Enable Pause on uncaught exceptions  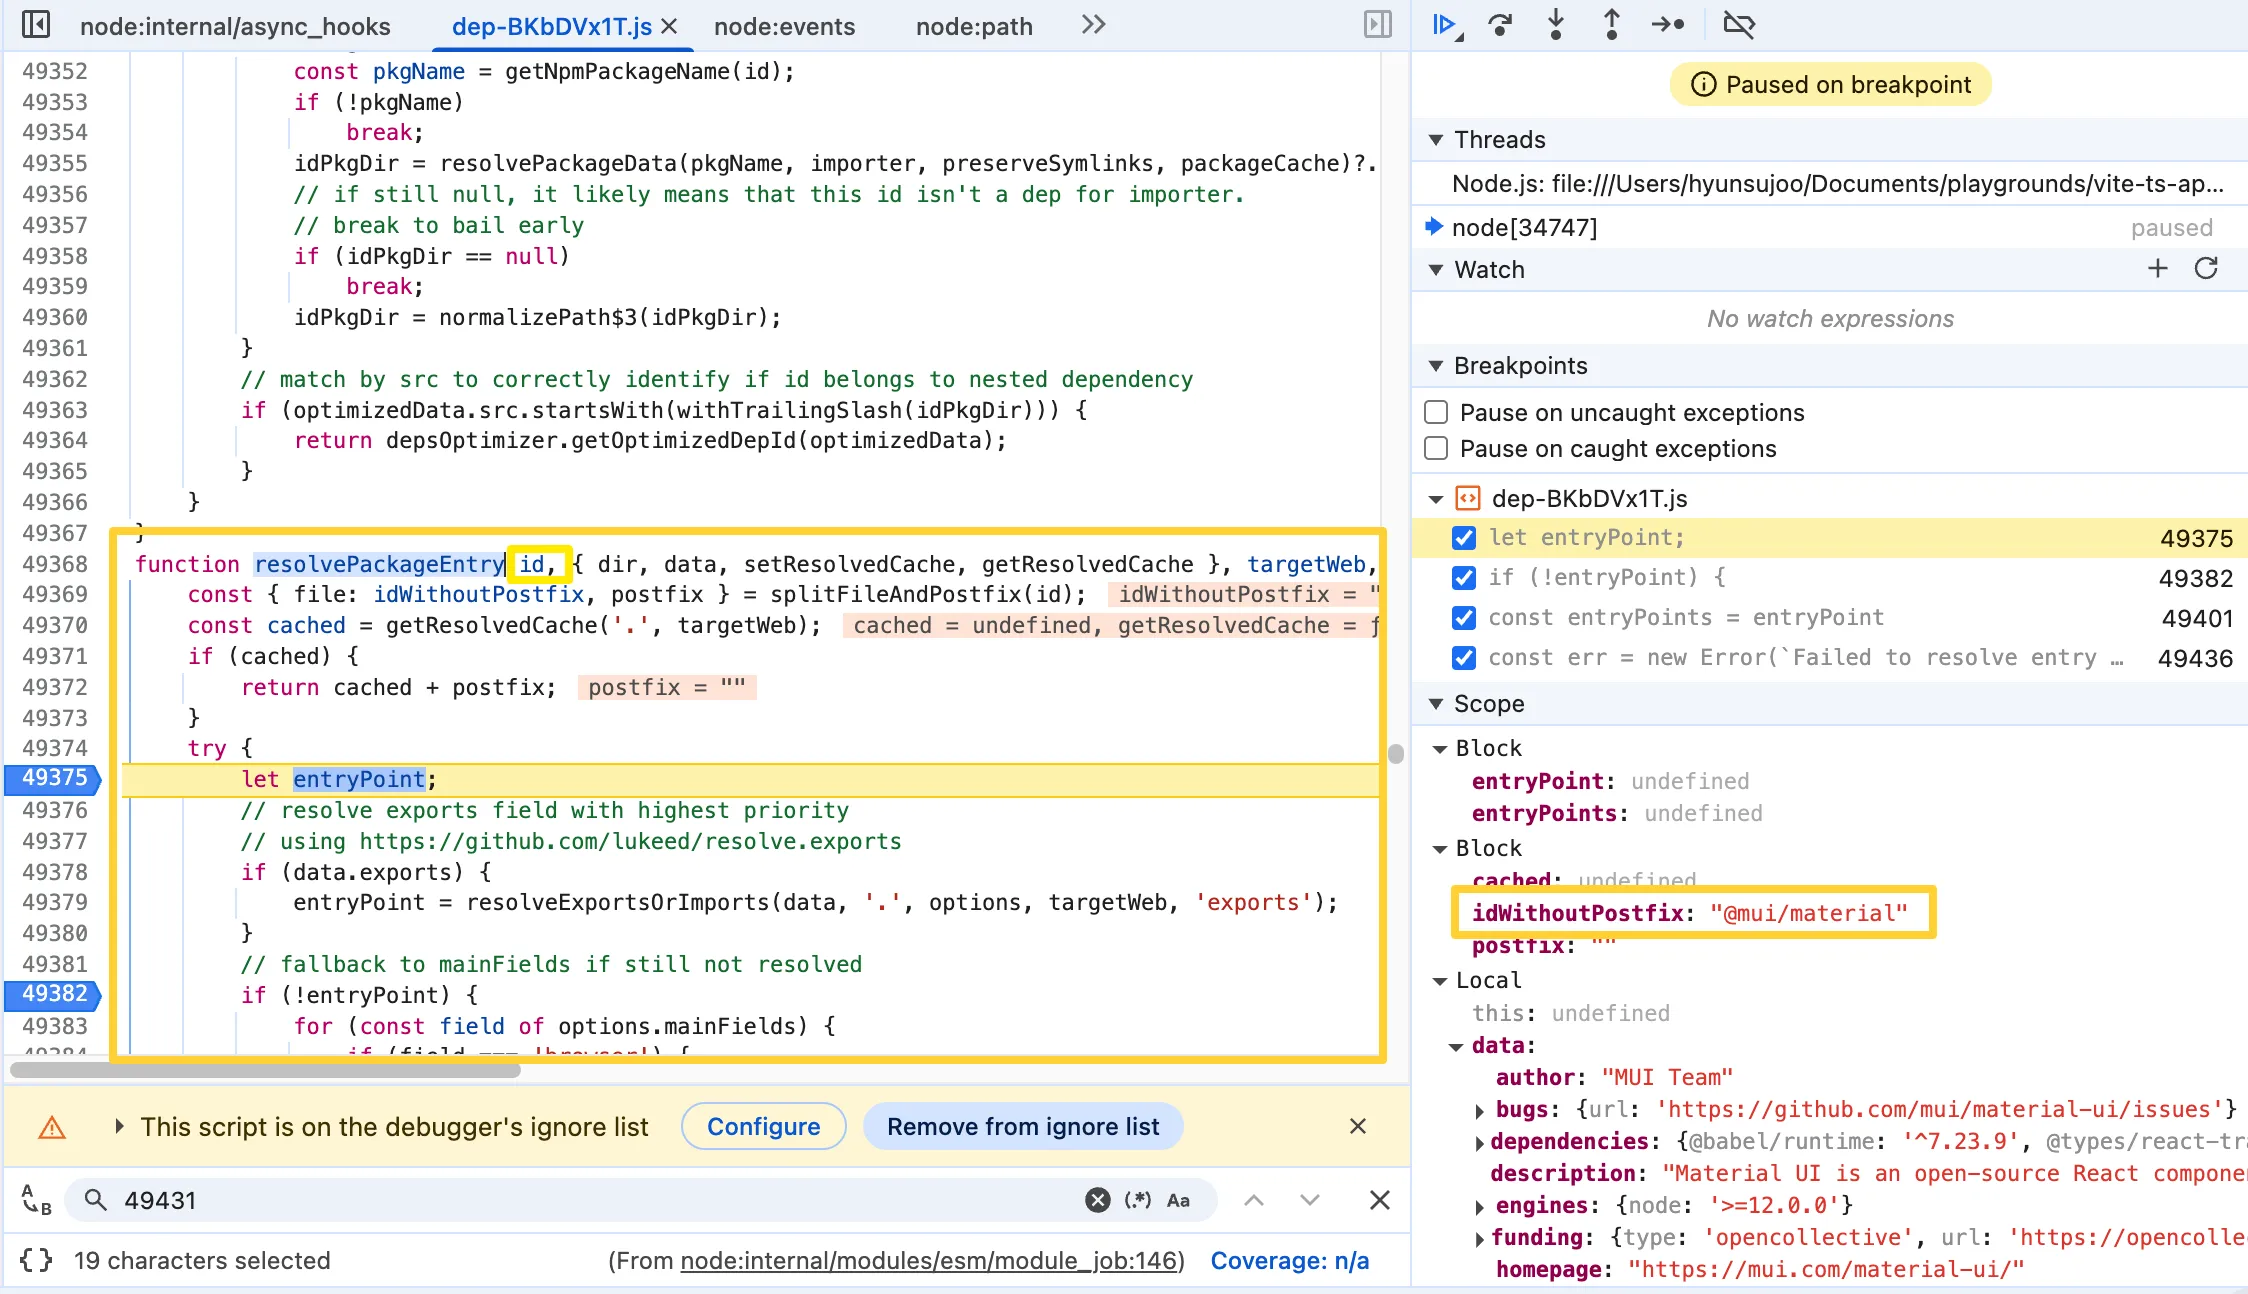[1436, 412]
